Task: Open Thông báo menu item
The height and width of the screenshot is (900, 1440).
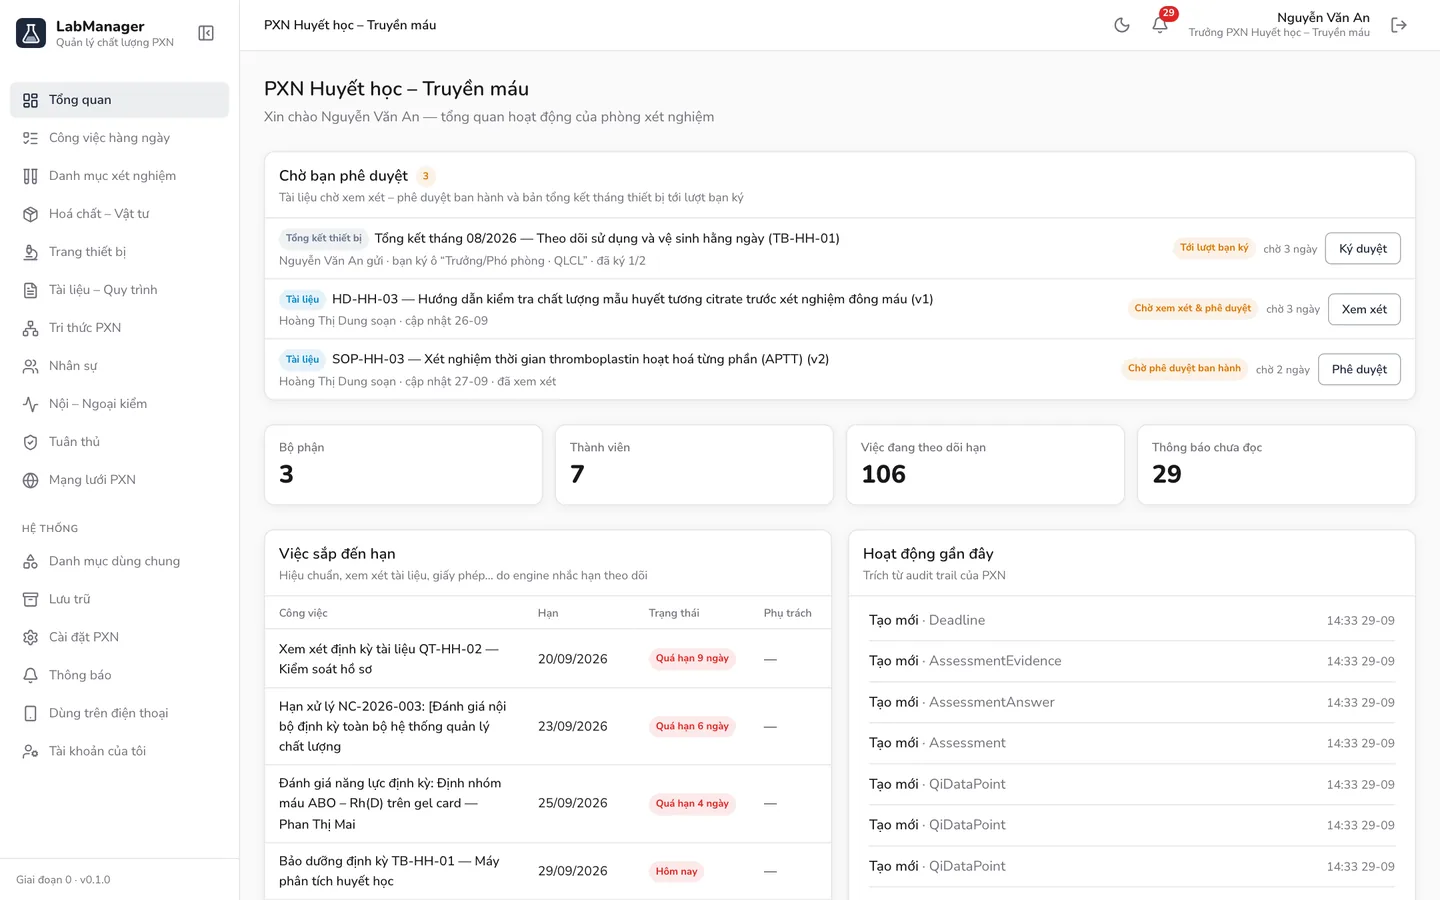Action: click(x=120, y=675)
